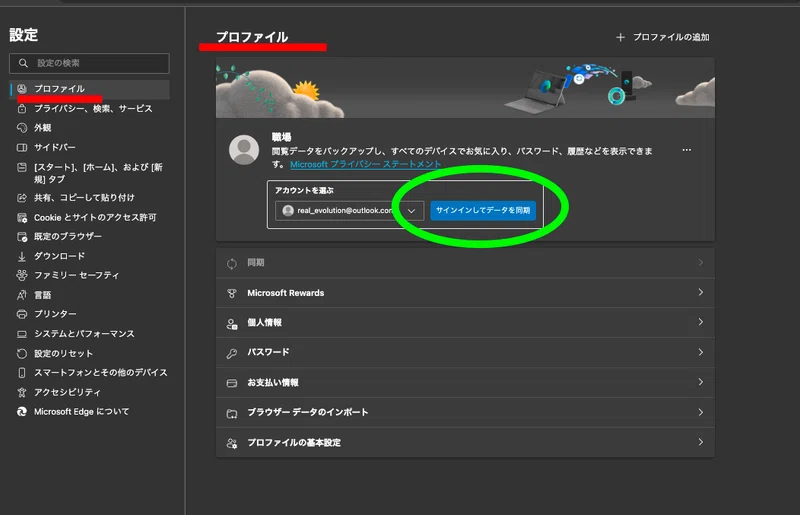Open the お支払い情報 row

point(465,382)
